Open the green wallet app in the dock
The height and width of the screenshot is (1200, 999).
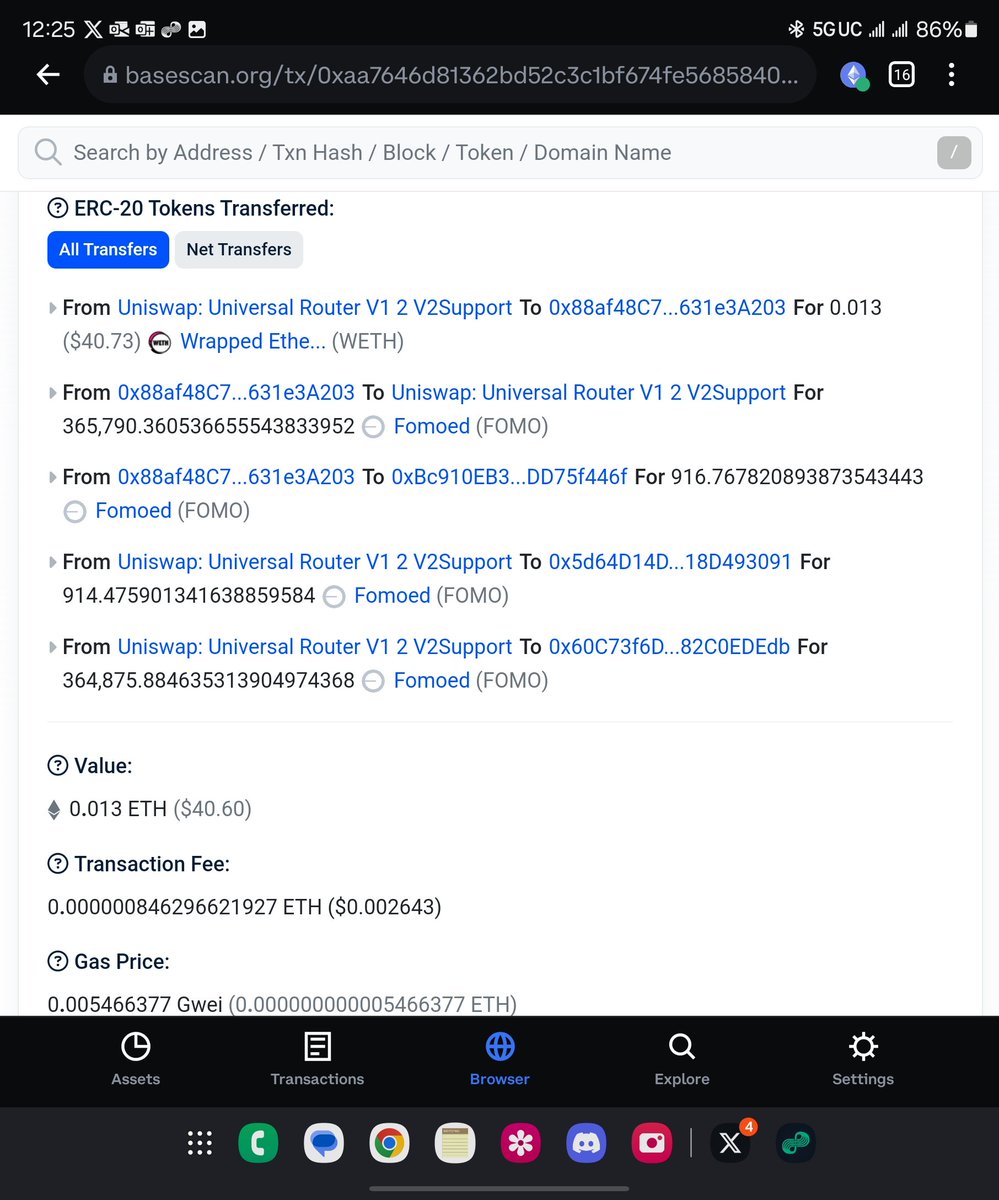pyautogui.click(x=797, y=1143)
